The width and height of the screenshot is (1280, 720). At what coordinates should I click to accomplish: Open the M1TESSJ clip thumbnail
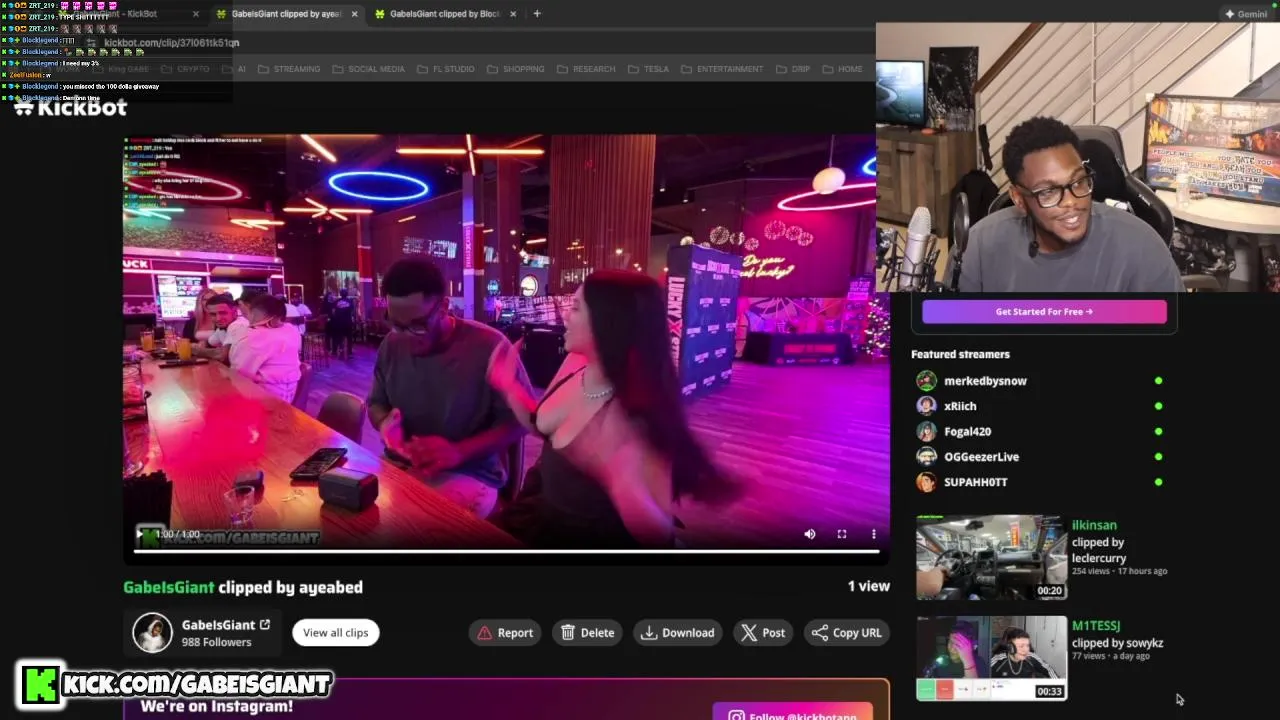tap(991, 658)
